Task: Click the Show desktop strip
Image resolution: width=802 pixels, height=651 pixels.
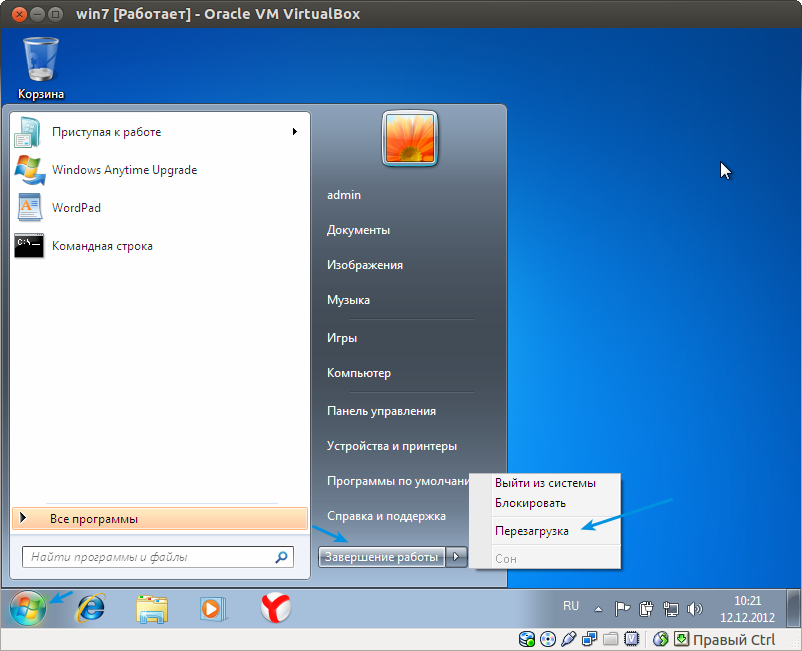Action: point(793,609)
